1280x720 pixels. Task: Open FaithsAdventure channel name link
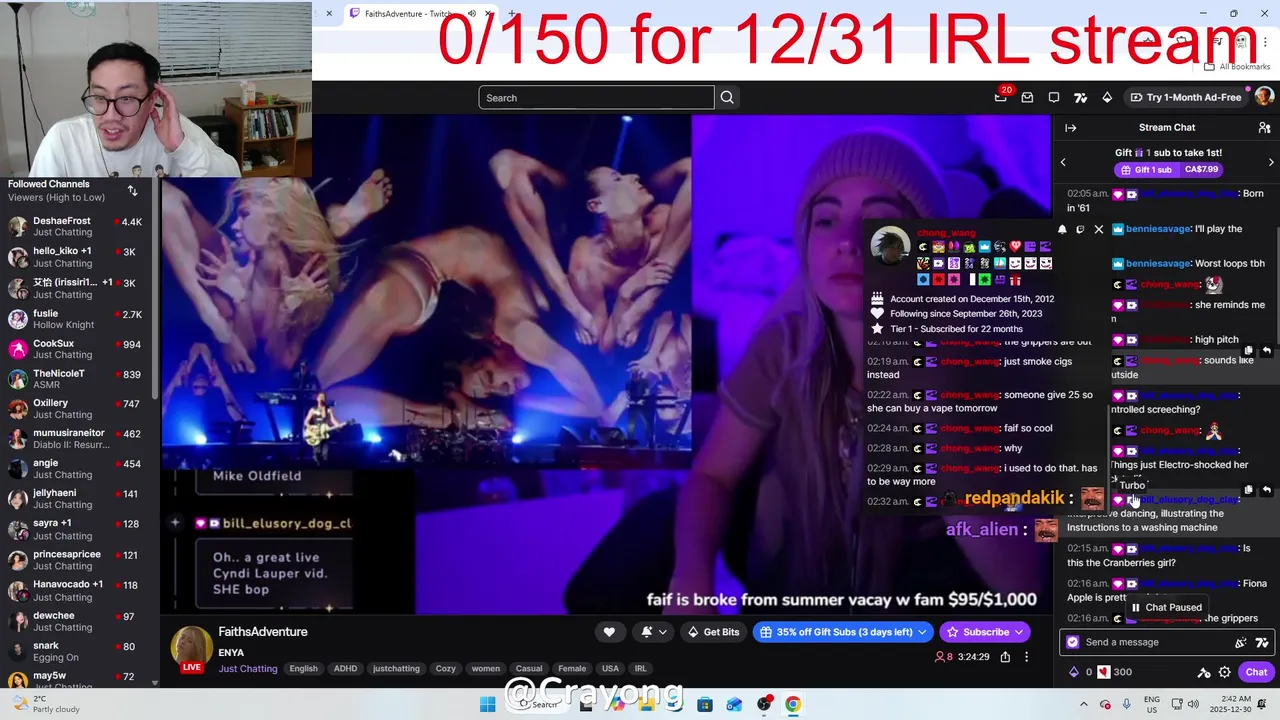point(263,632)
